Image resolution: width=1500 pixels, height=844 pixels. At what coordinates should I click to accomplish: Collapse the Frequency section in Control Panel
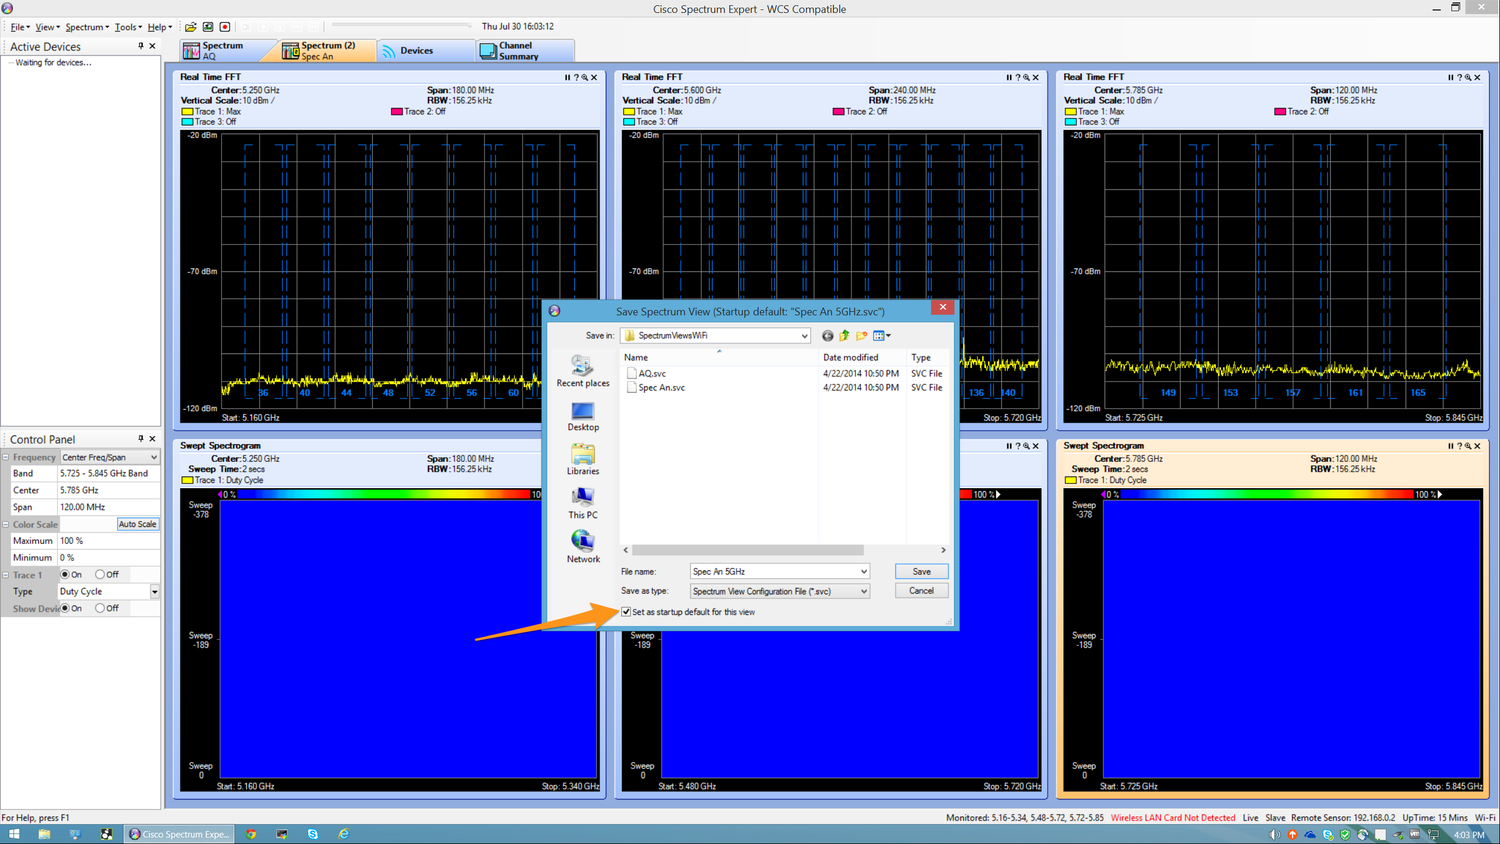(x=6, y=457)
